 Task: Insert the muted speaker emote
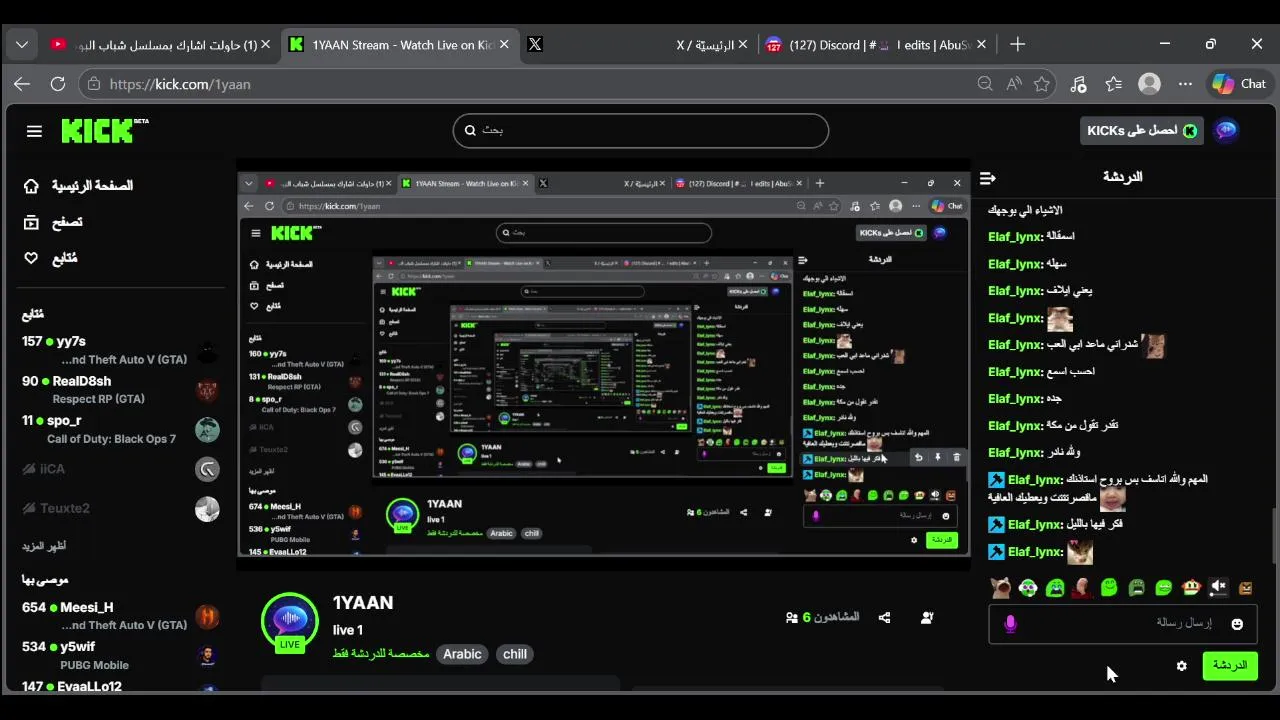point(1217,588)
